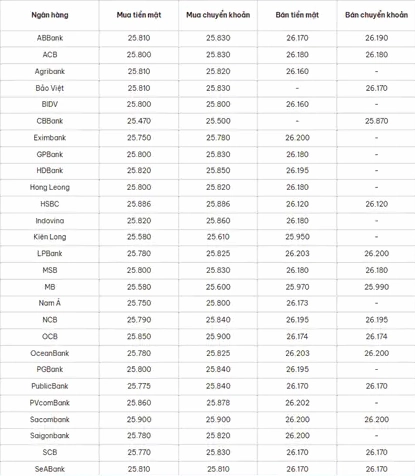415x476 pixels.
Task: Click the Ngân hàng column header
Action: coord(50,15)
